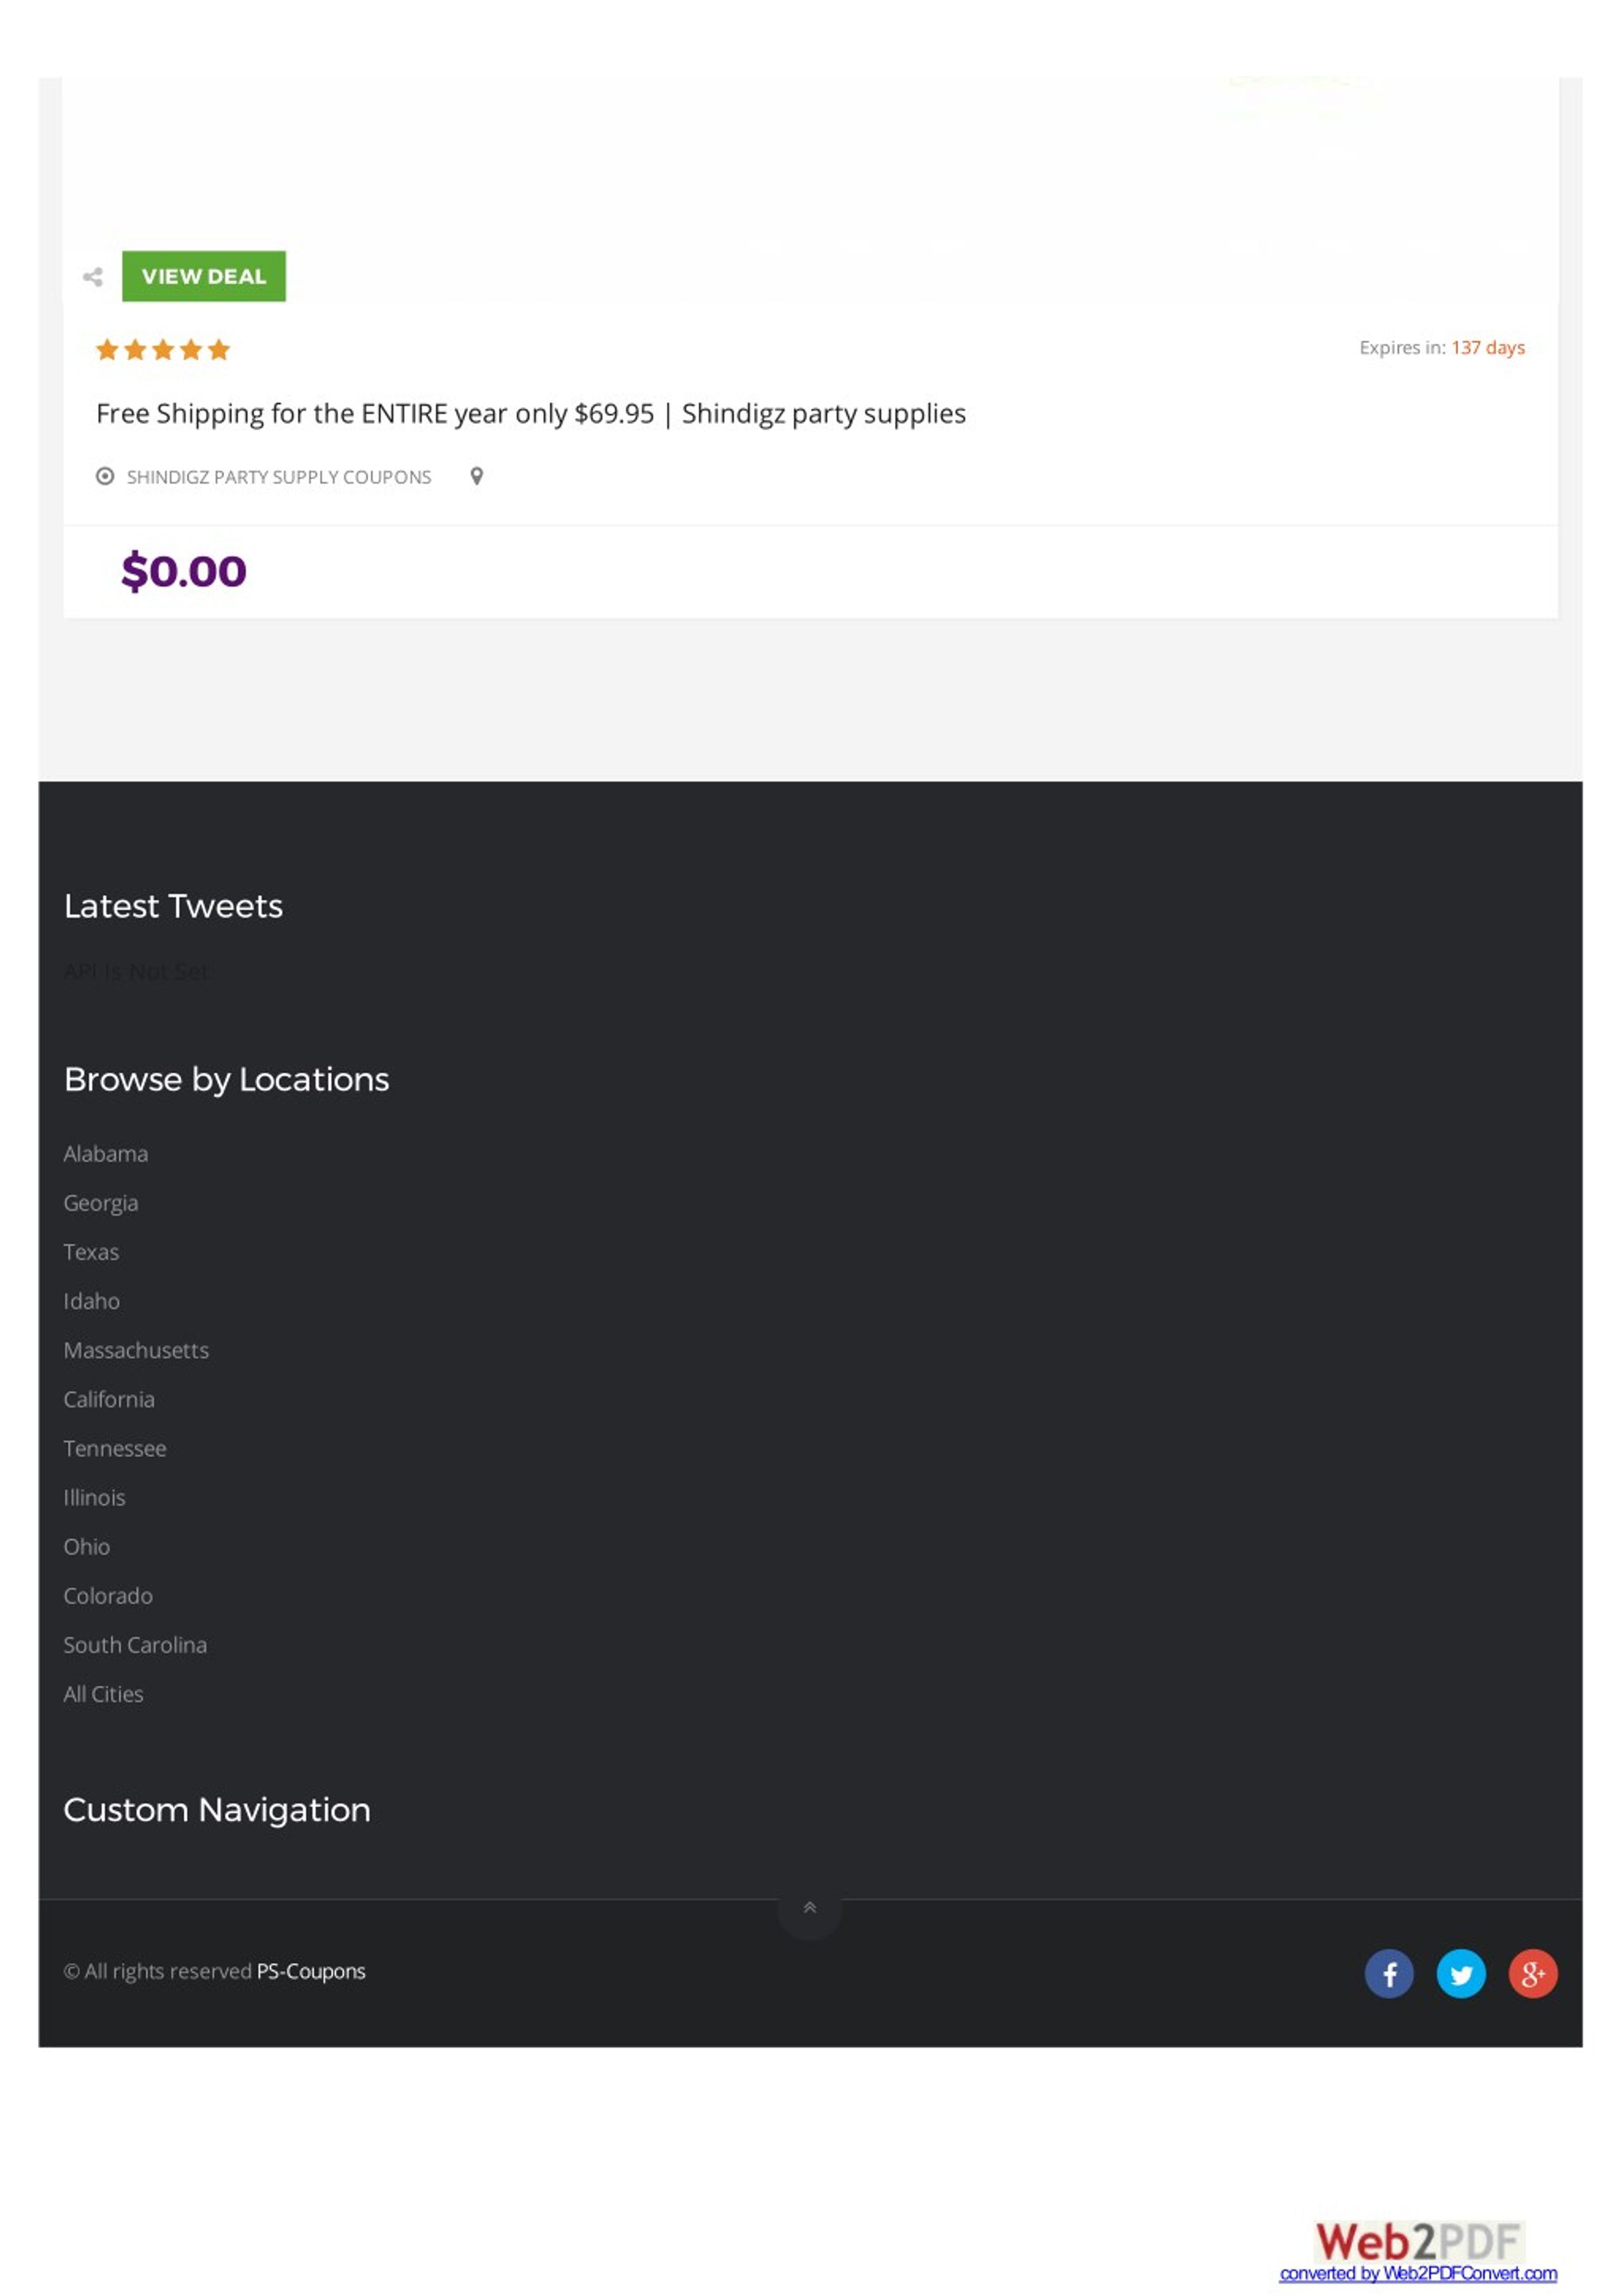Browse coupons in Alabama
This screenshot has height=2296, width=1622.
click(105, 1153)
